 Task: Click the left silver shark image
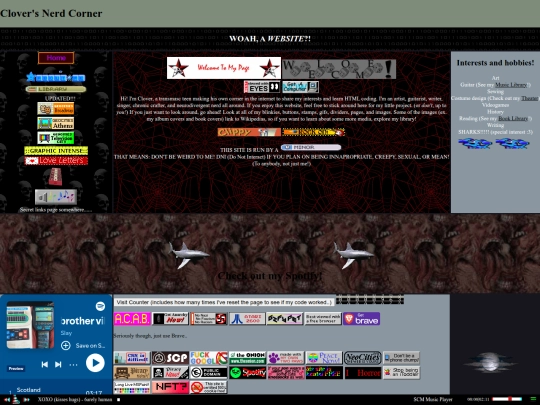tap(188, 255)
